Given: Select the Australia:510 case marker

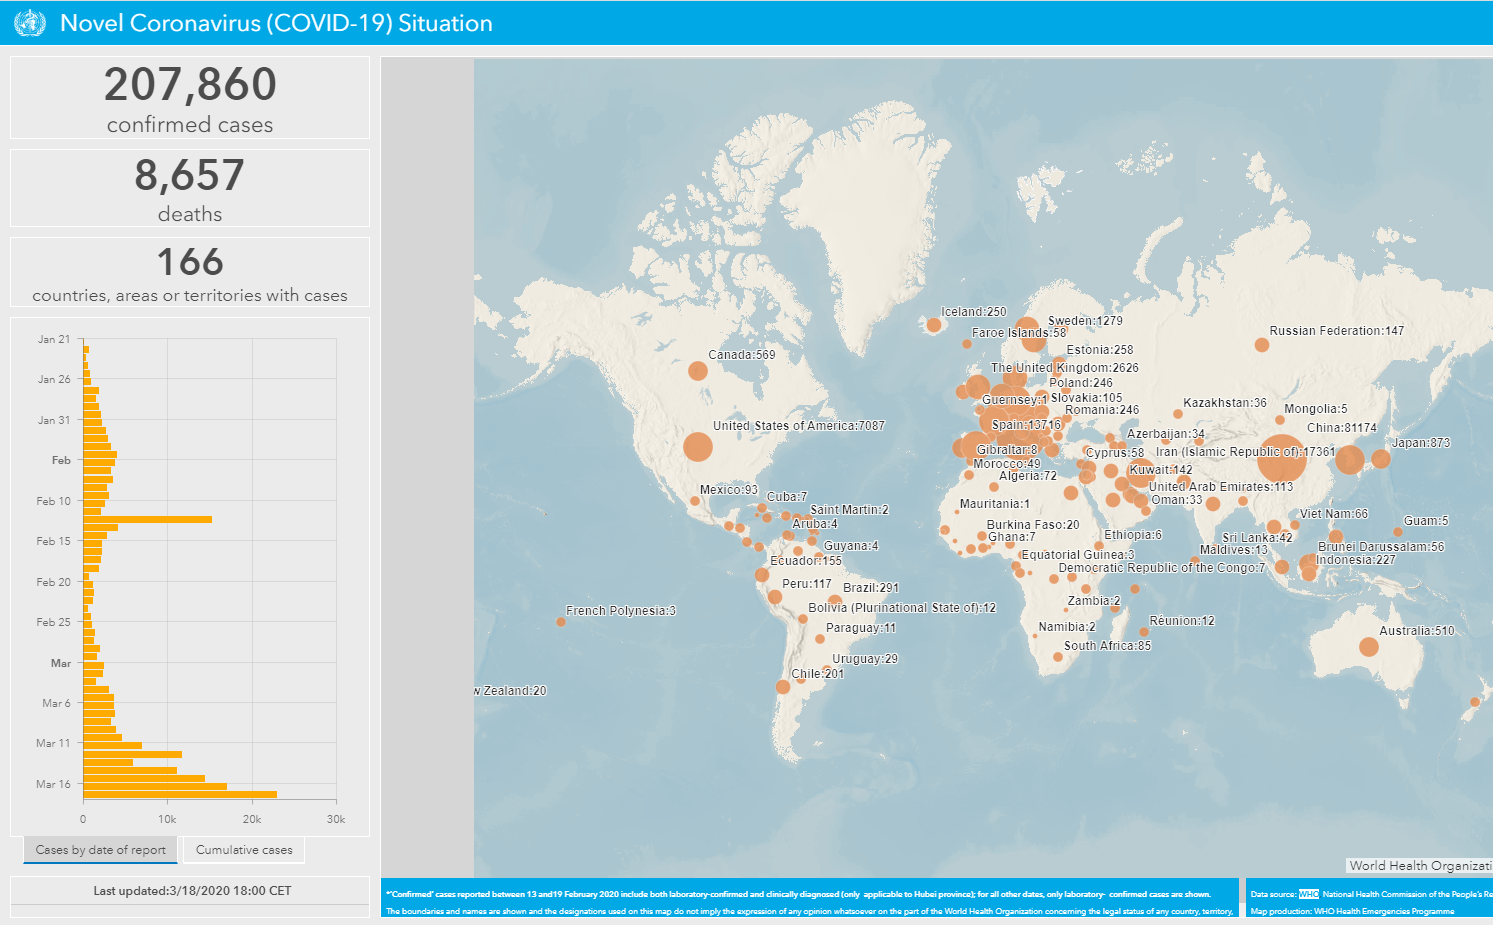Looking at the screenshot, I should (1368, 647).
